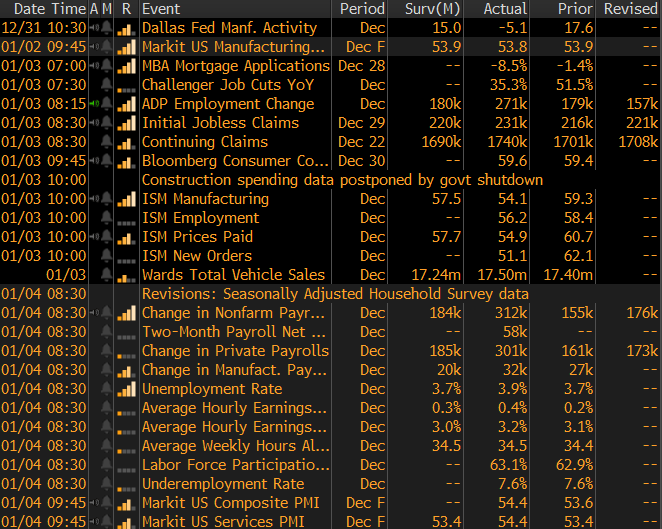662x529 pixels.
Task: Click the bell icon beside ISM Manufacturing
Action: tap(108, 199)
